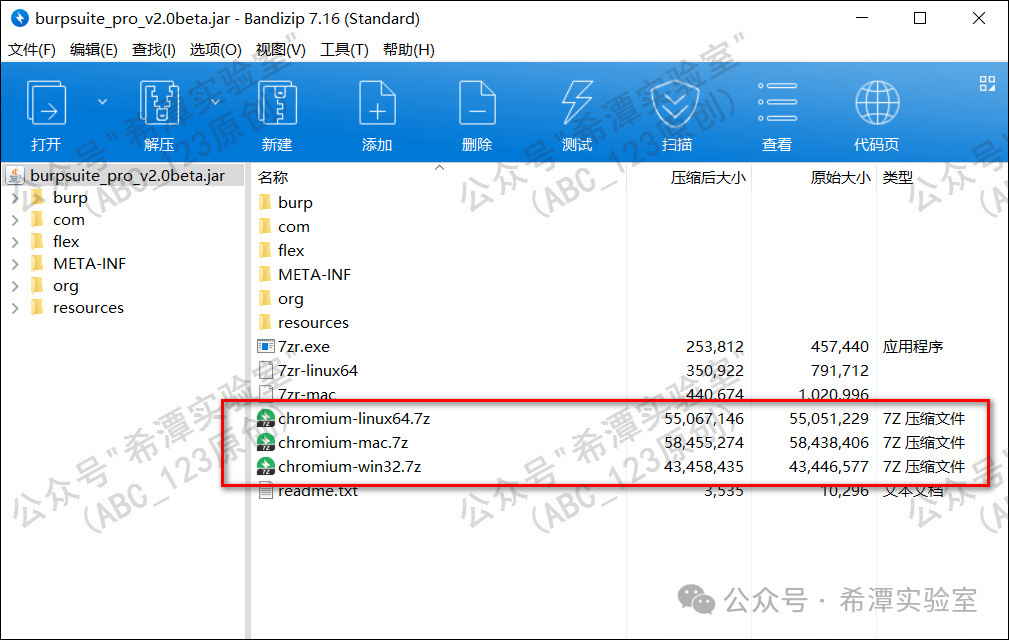This screenshot has width=1009, height=640.
Task: Maximize the Bandizip window
Action: pos(920,18)
